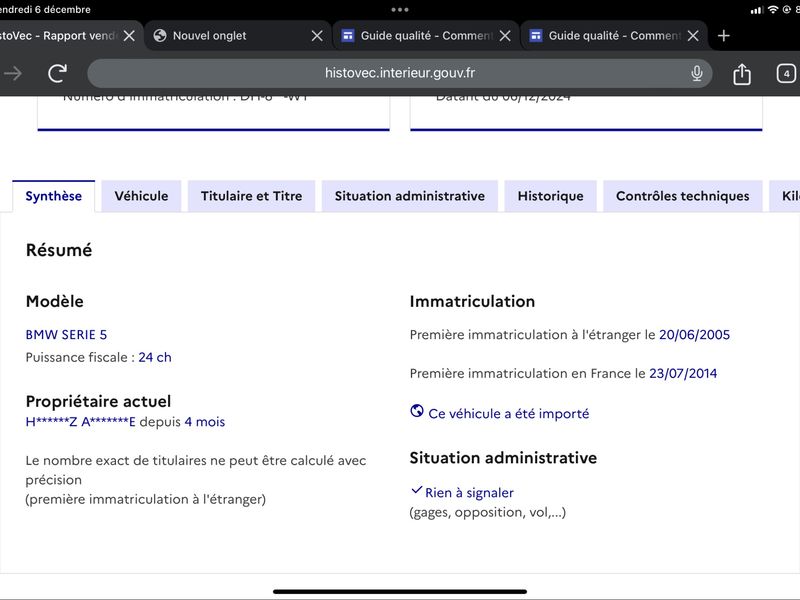Close the second Guide qualité tab
The height and width of the screenshot is (600, 800).
coord(693,36)
